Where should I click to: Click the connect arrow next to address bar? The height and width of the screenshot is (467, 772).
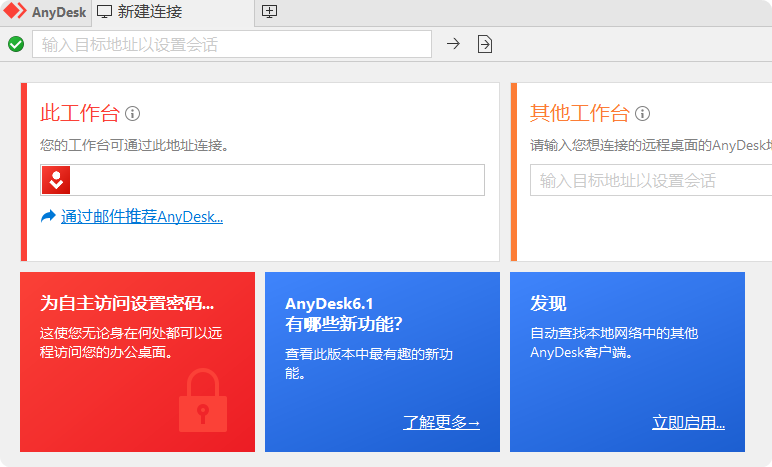tap(453, 44)
